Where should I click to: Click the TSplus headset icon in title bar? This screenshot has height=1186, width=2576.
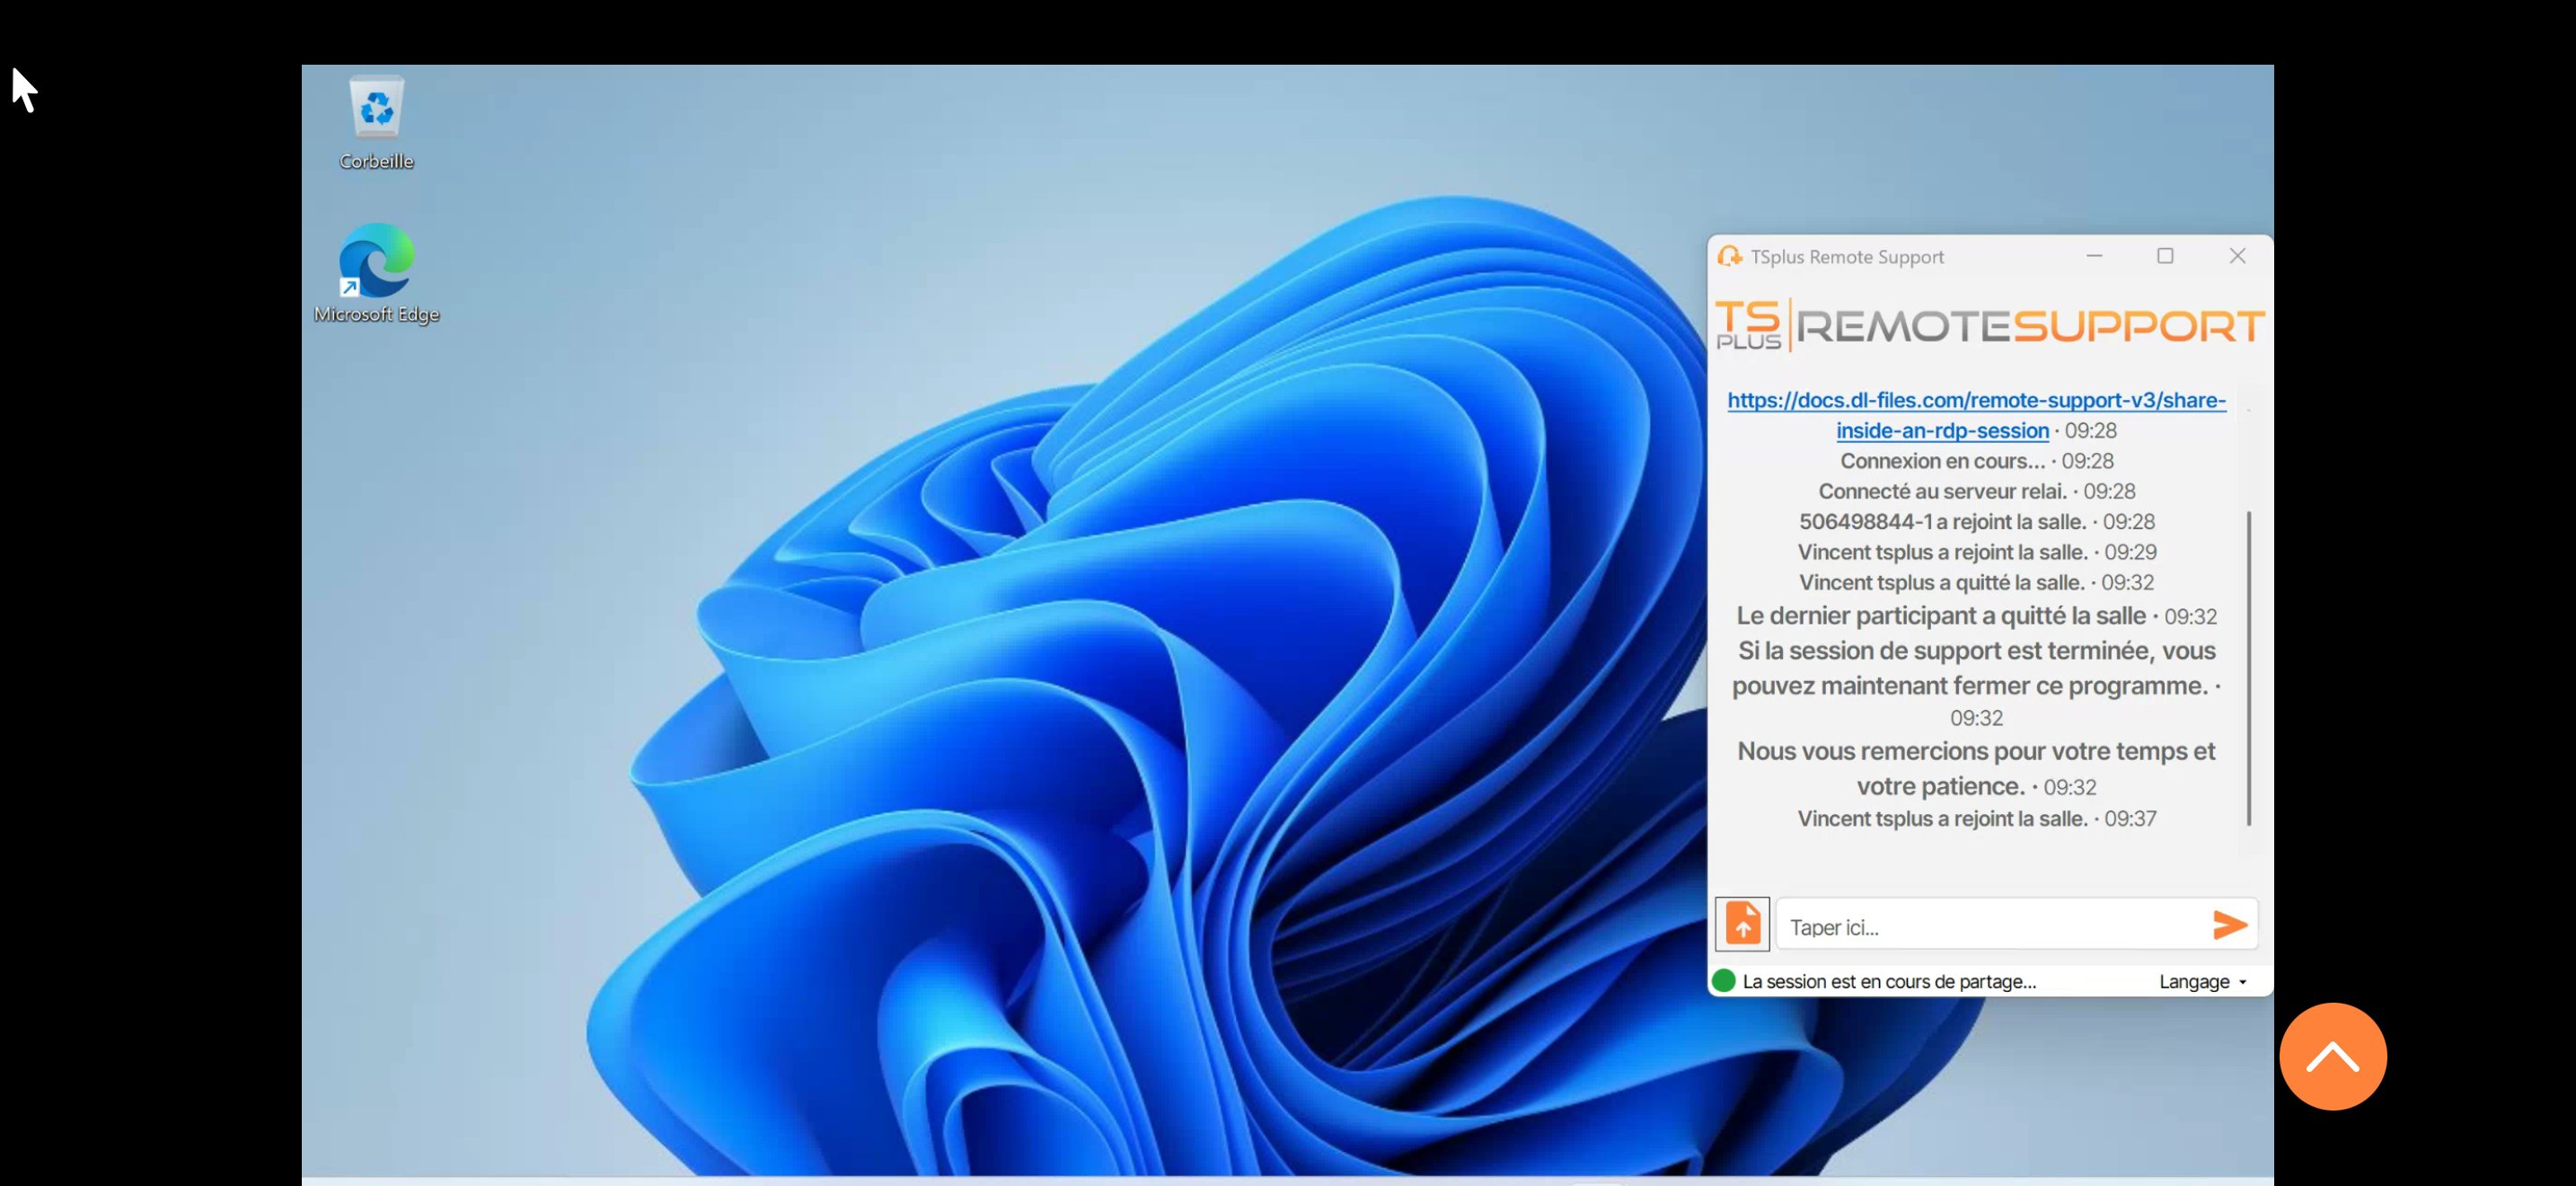[x=1729, y=257]
